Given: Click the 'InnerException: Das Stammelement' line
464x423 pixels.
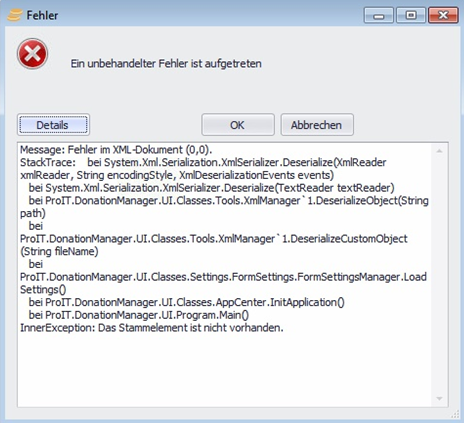Looking at the screenshot, I should 152,328.
